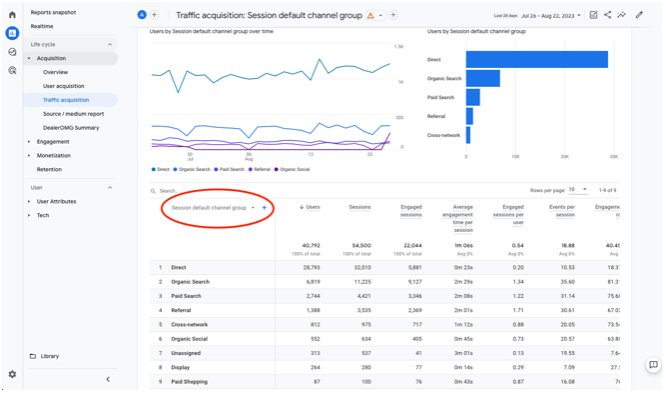Open the Advertising icon in left rail
666x394 pixels.
[12, 70]
